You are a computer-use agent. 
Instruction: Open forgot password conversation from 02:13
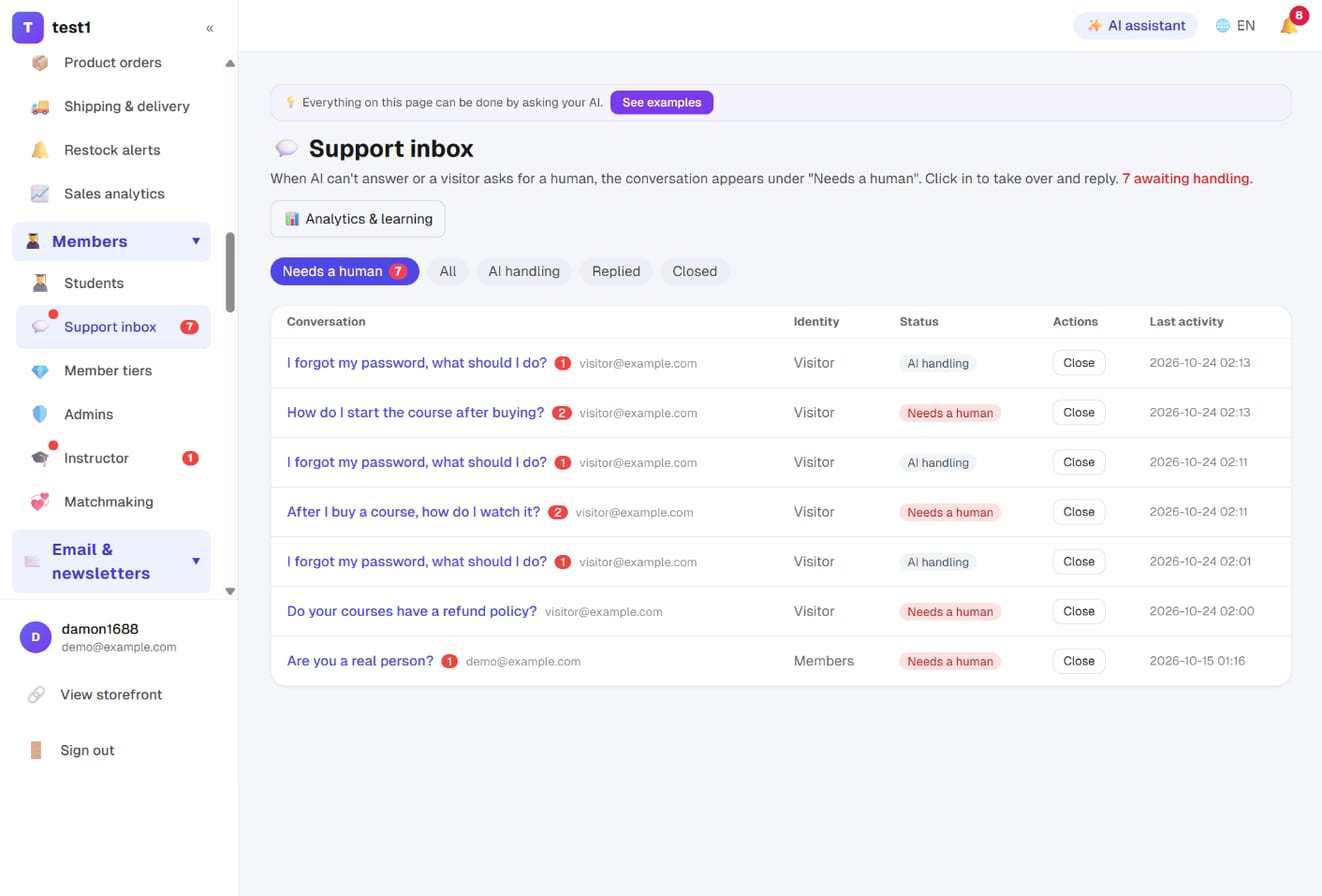pos(417,363)
